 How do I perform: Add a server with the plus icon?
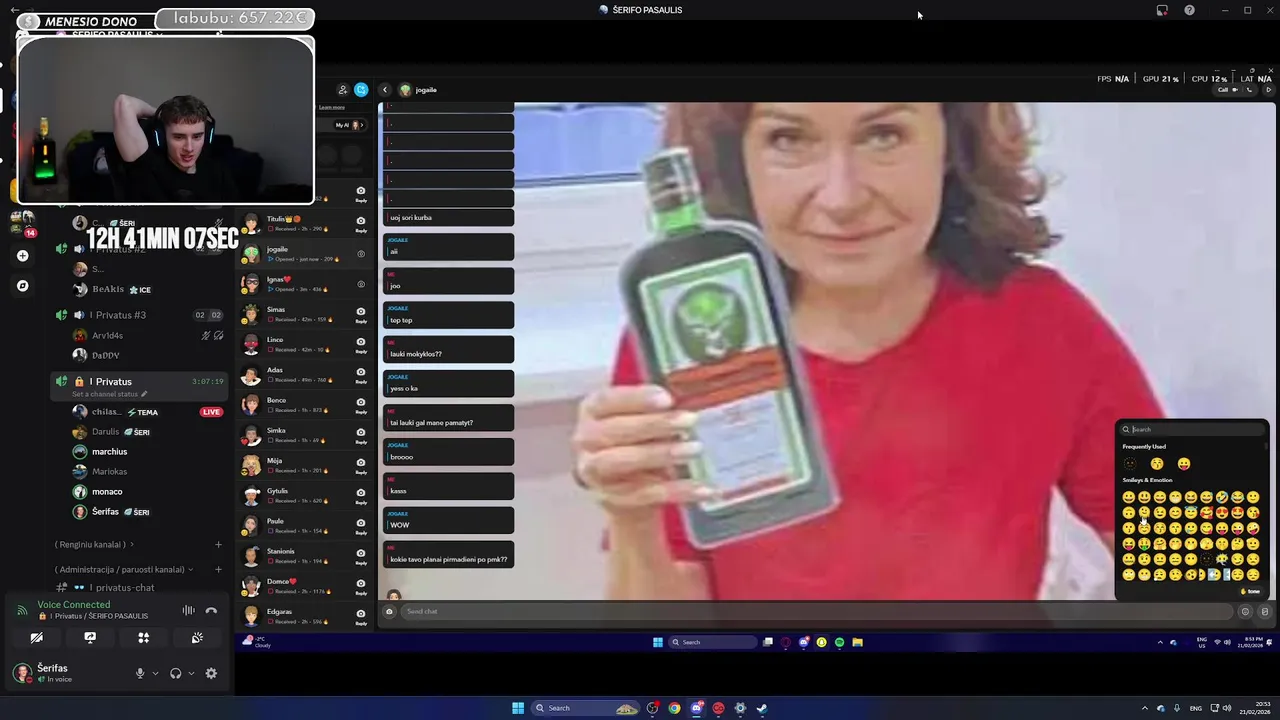[22, 255]
